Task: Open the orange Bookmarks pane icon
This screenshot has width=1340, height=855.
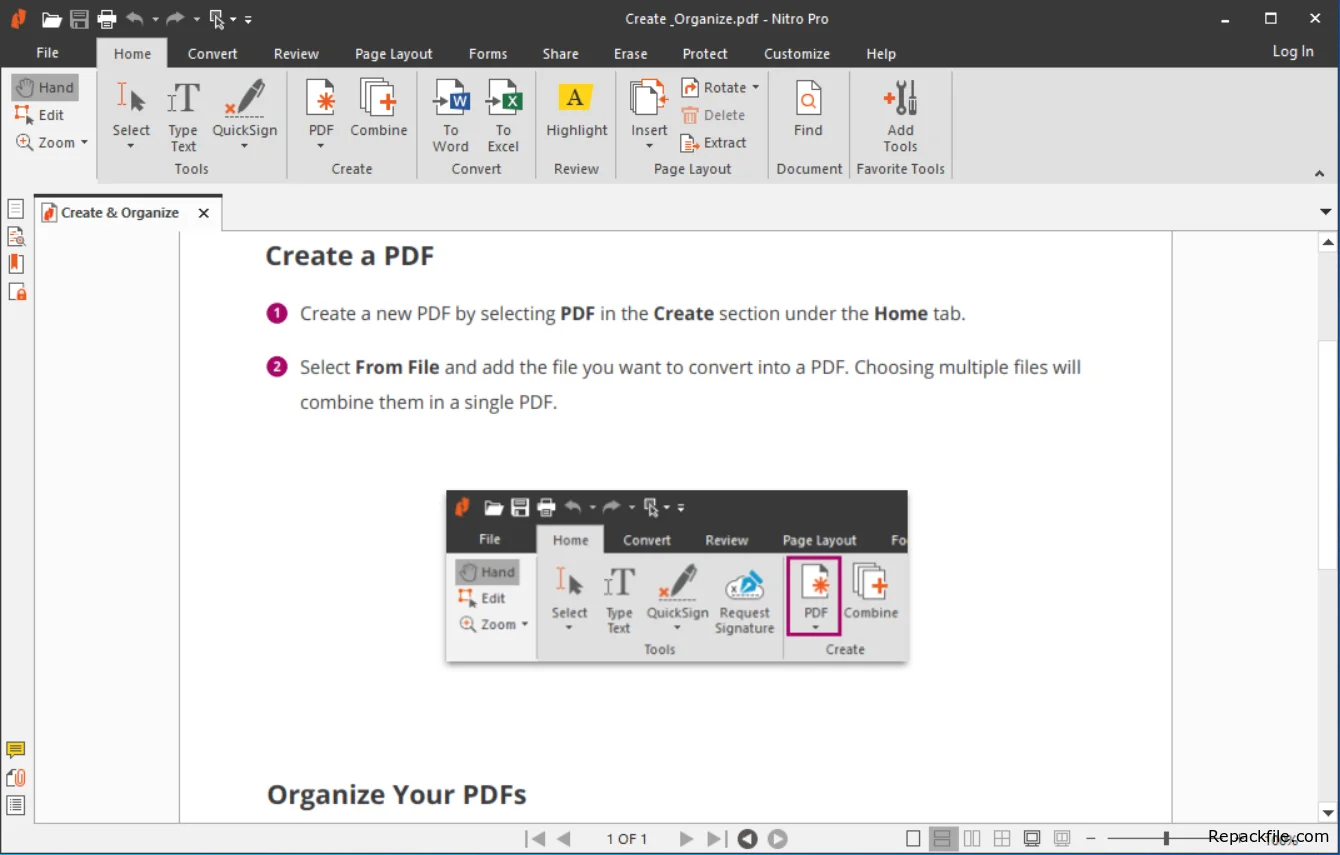Action: pos(16,264)
